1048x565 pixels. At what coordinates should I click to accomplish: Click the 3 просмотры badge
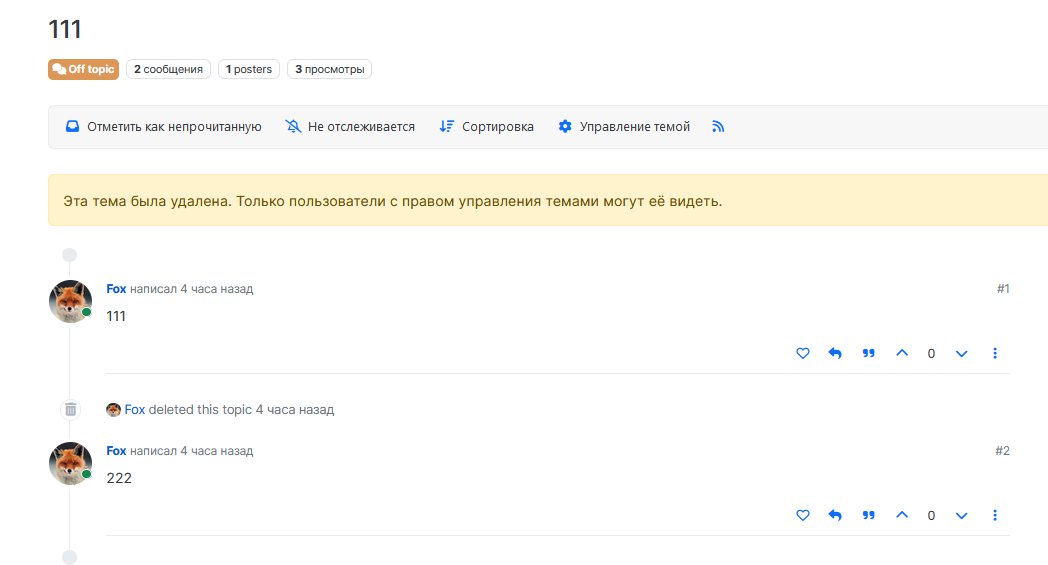(x=330, y=69)
